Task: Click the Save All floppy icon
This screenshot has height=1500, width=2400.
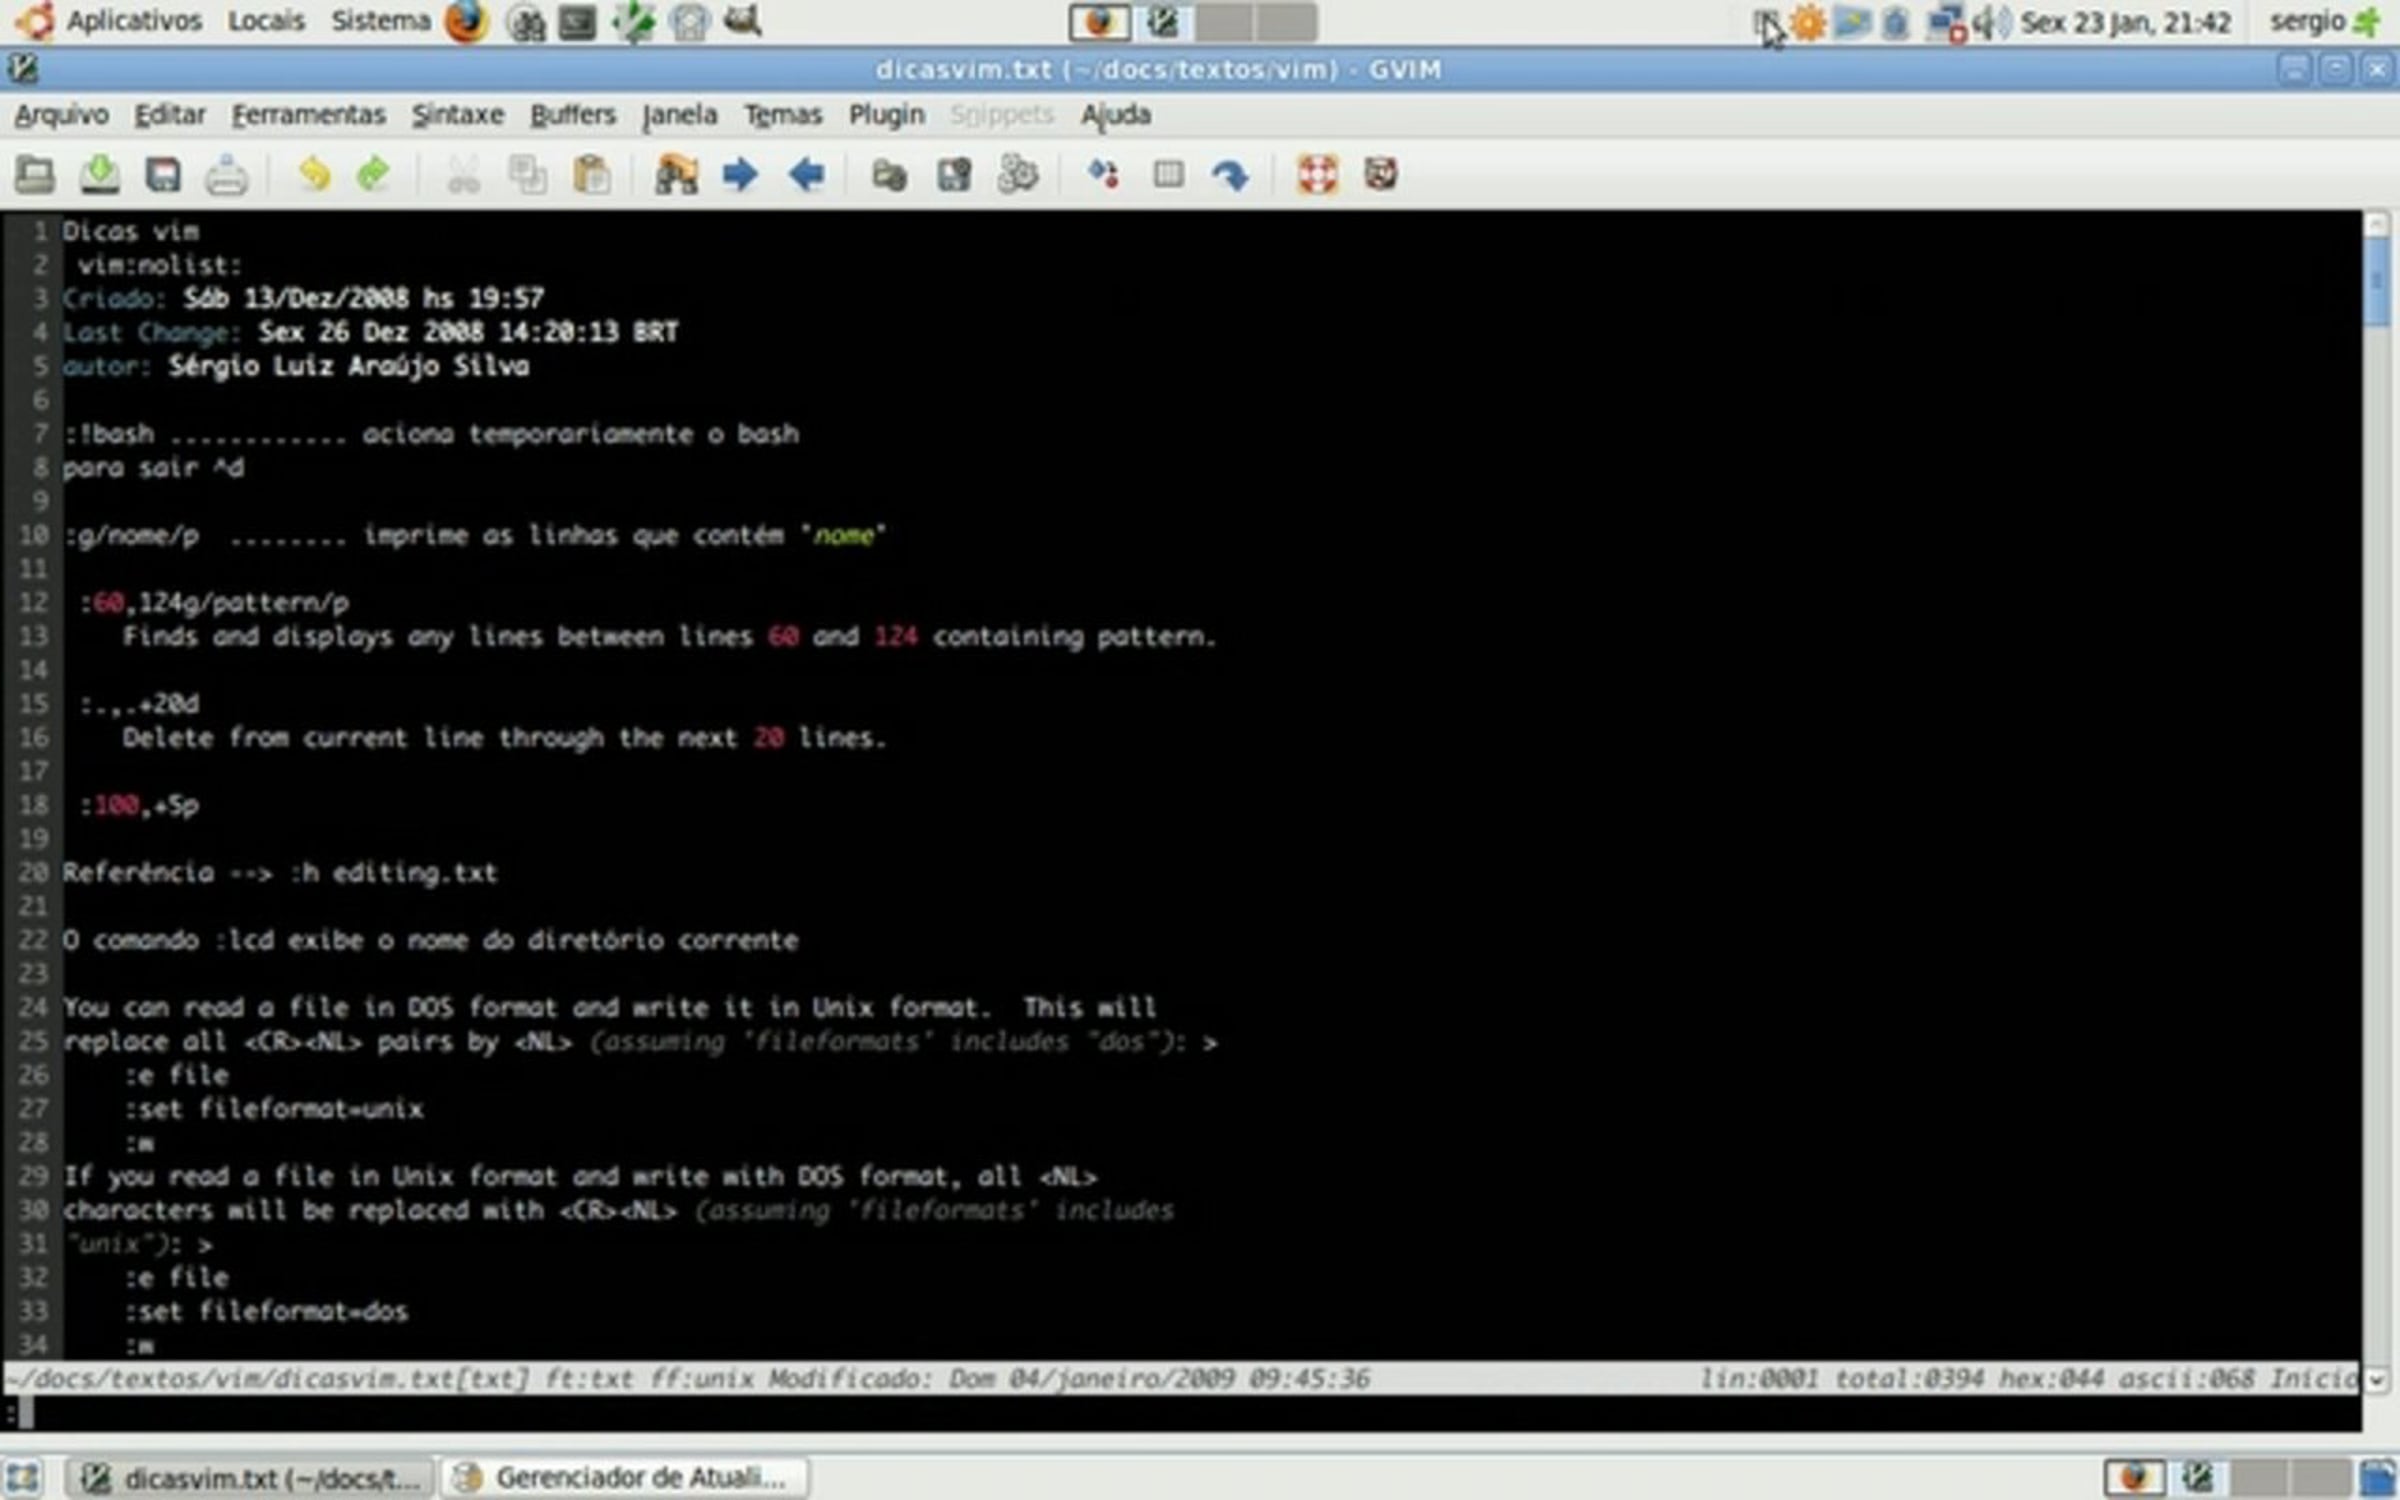Action: (162, 175)
